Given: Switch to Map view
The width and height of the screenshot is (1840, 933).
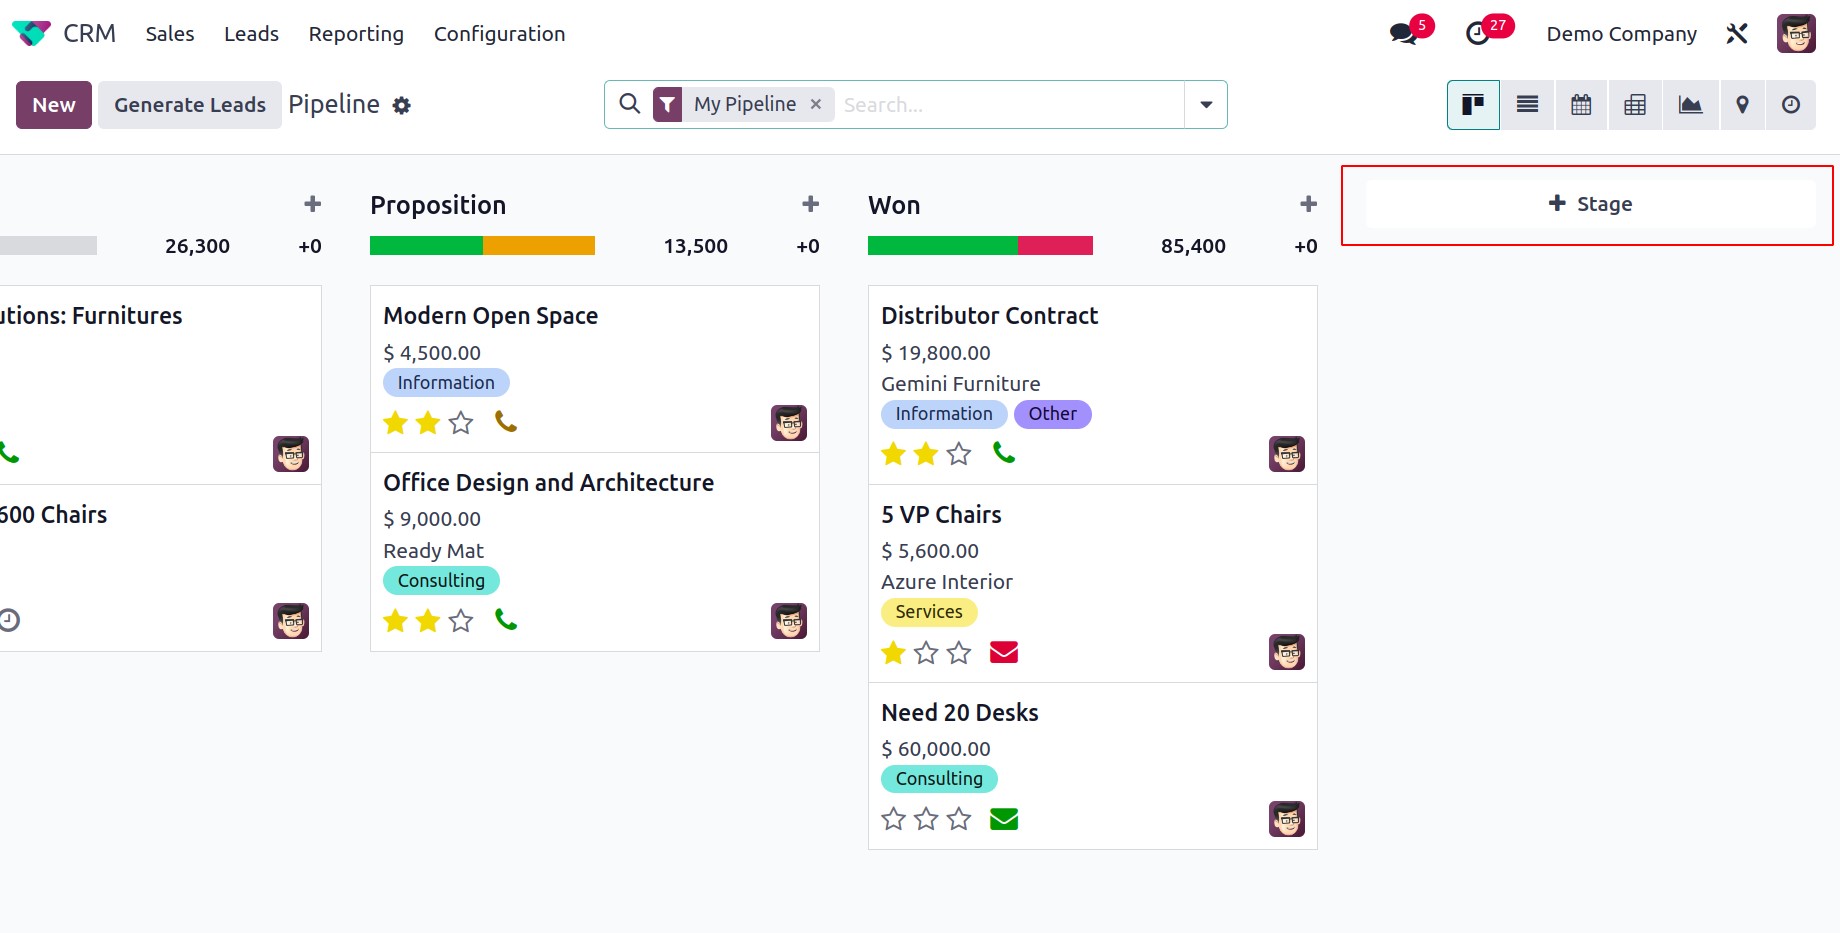Looking at the screenshot, I should tap(1742, 105).
